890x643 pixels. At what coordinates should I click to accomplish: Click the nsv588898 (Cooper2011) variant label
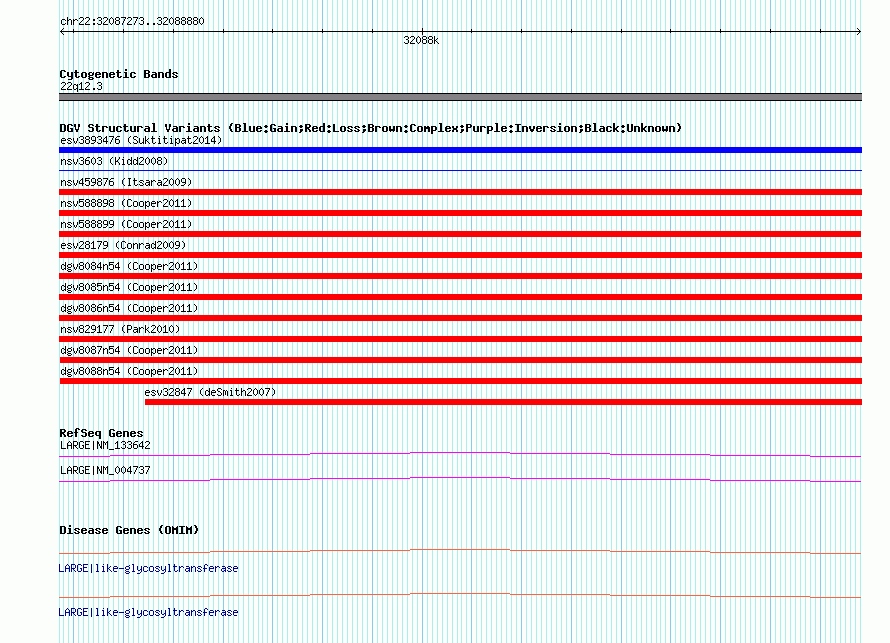(126, 203)
